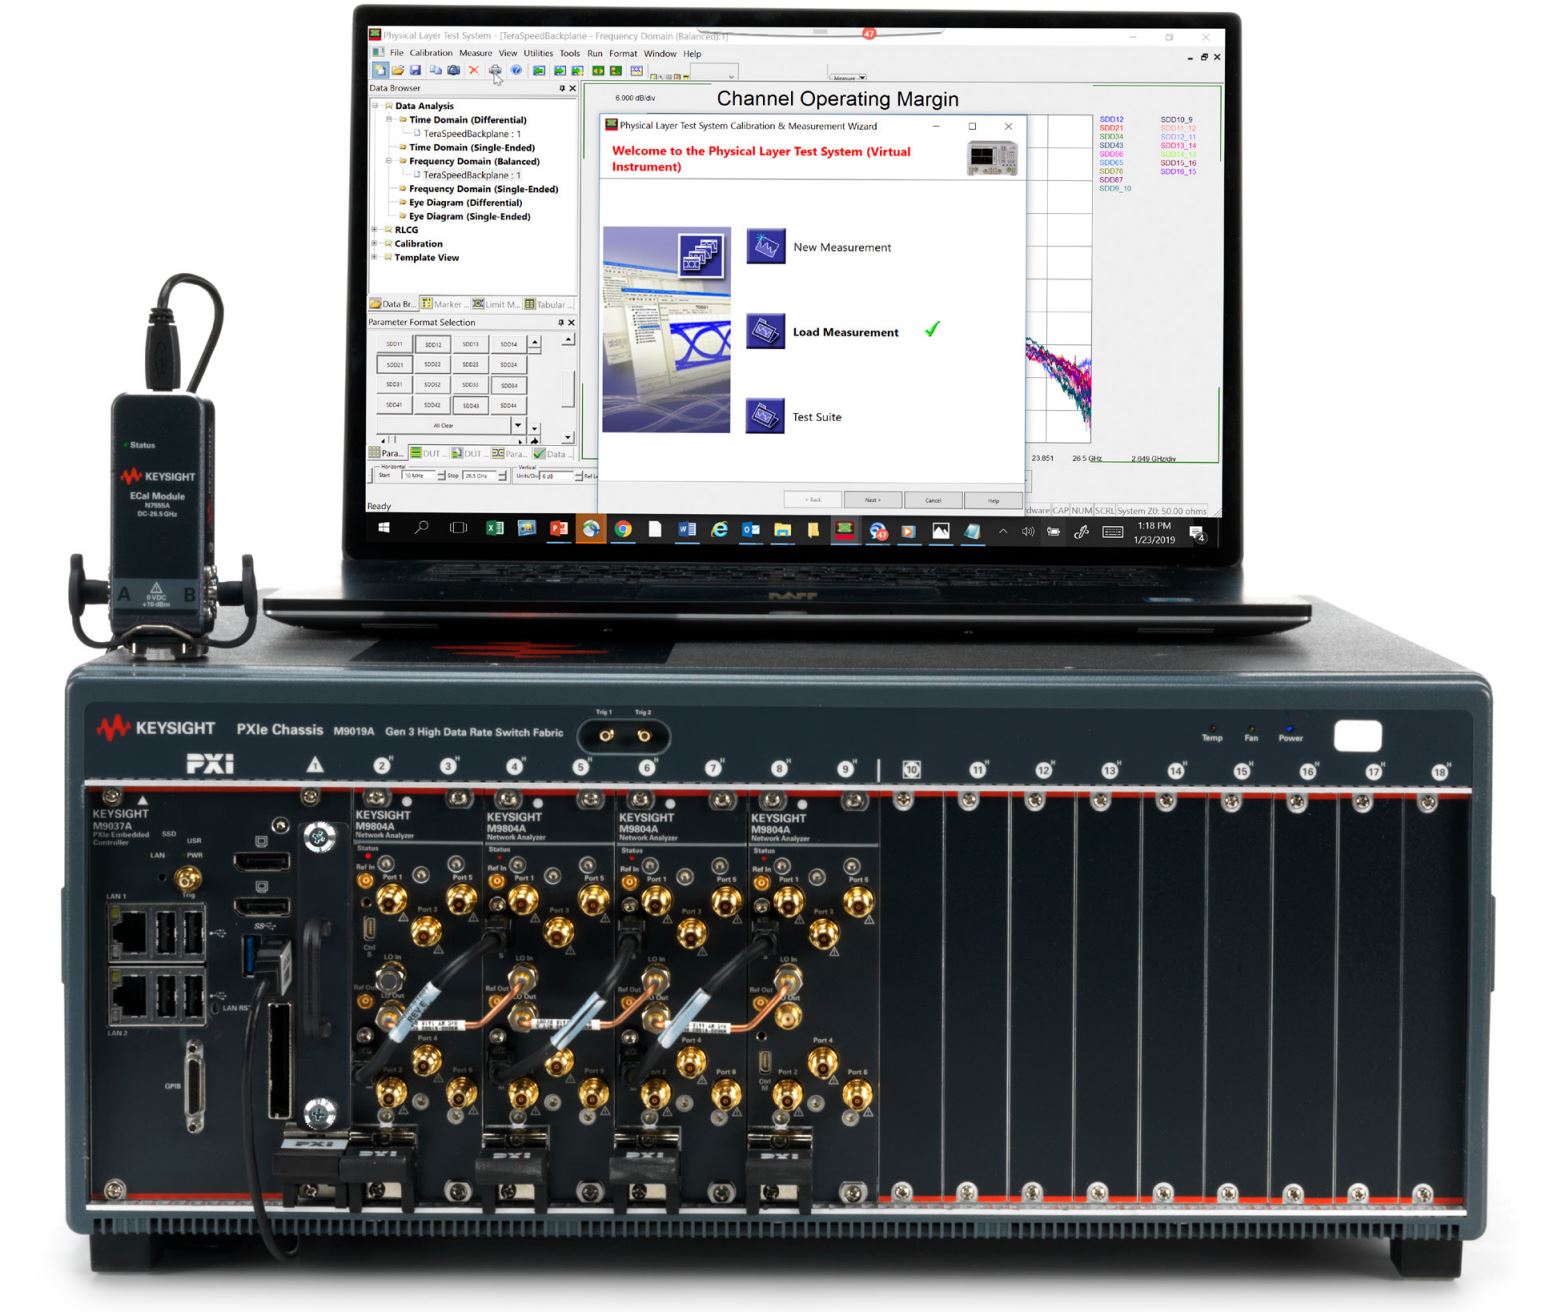Screen dimensions: 1560x1312
Task: Click the Save floppy disk toolbar icon
Action: (x=415, y=71)
